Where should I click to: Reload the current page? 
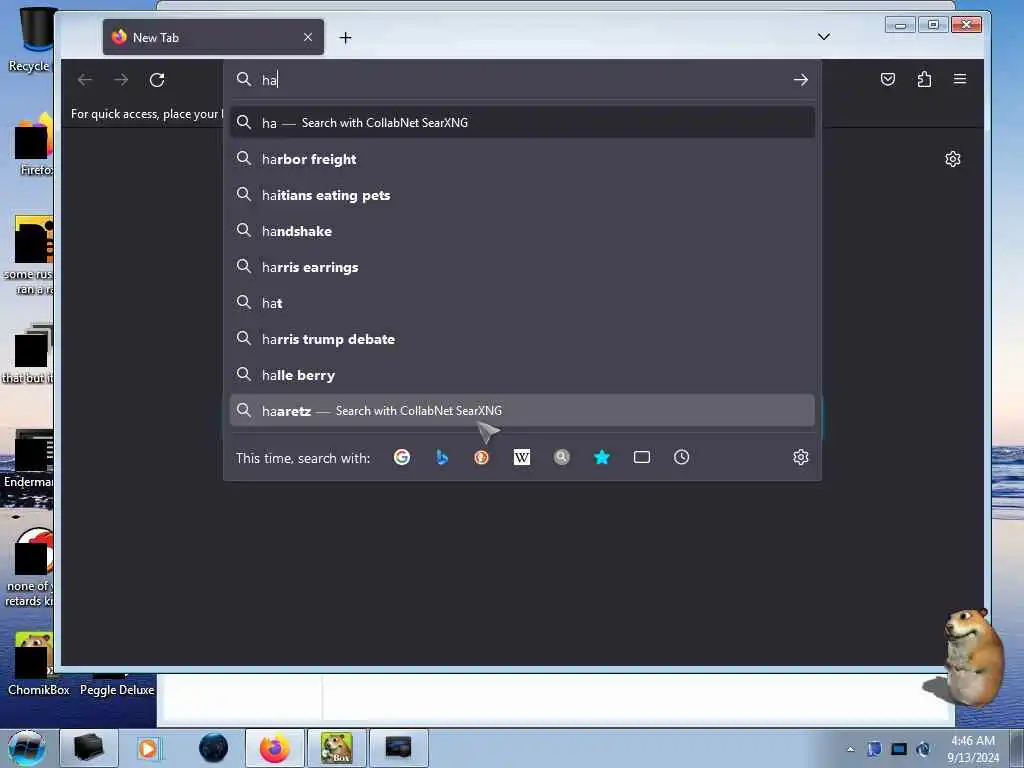pyautogui.click(x=157, y=80)
